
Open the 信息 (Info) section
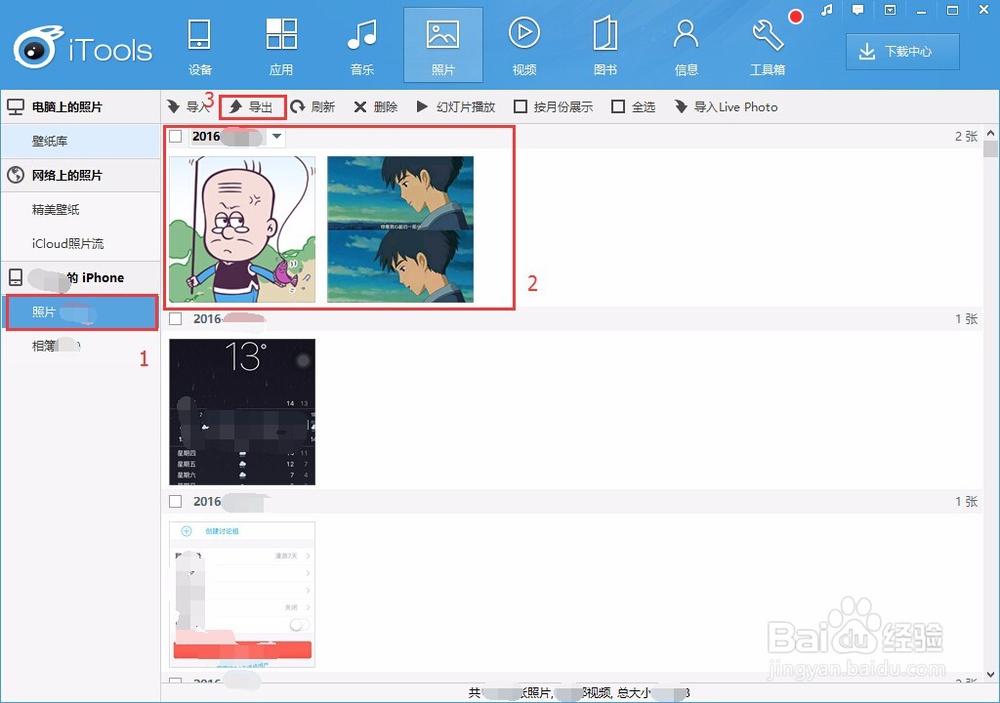(x=686, y=47)
